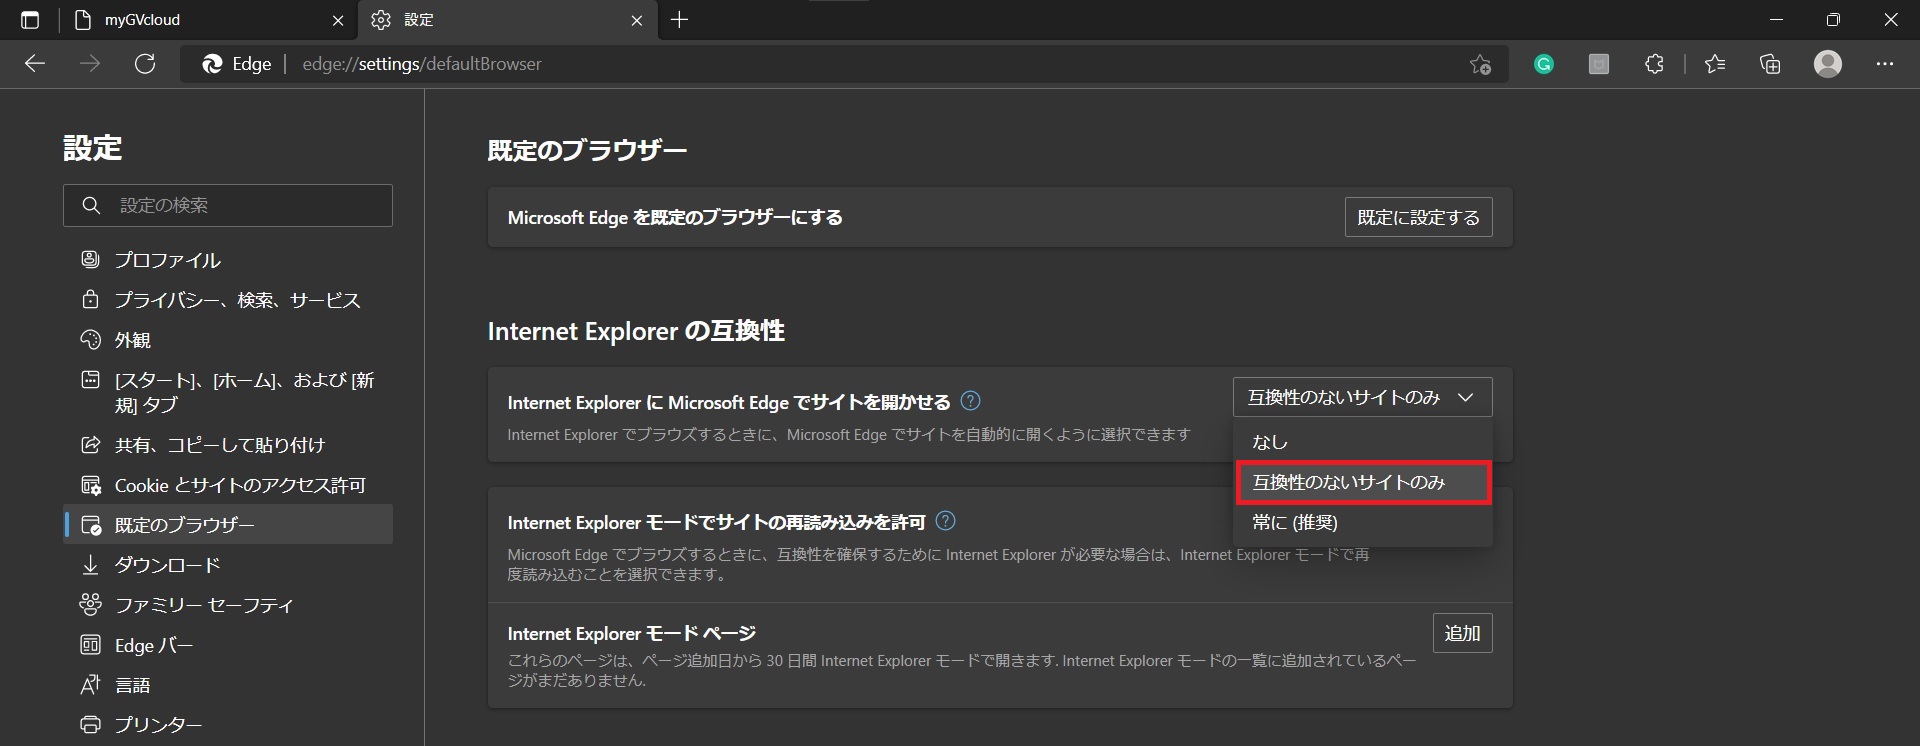The width and height of the screenshot is (1920, 746).
Task: Click the Internet Explorer モード ページ label
Action: pos(631,633)
